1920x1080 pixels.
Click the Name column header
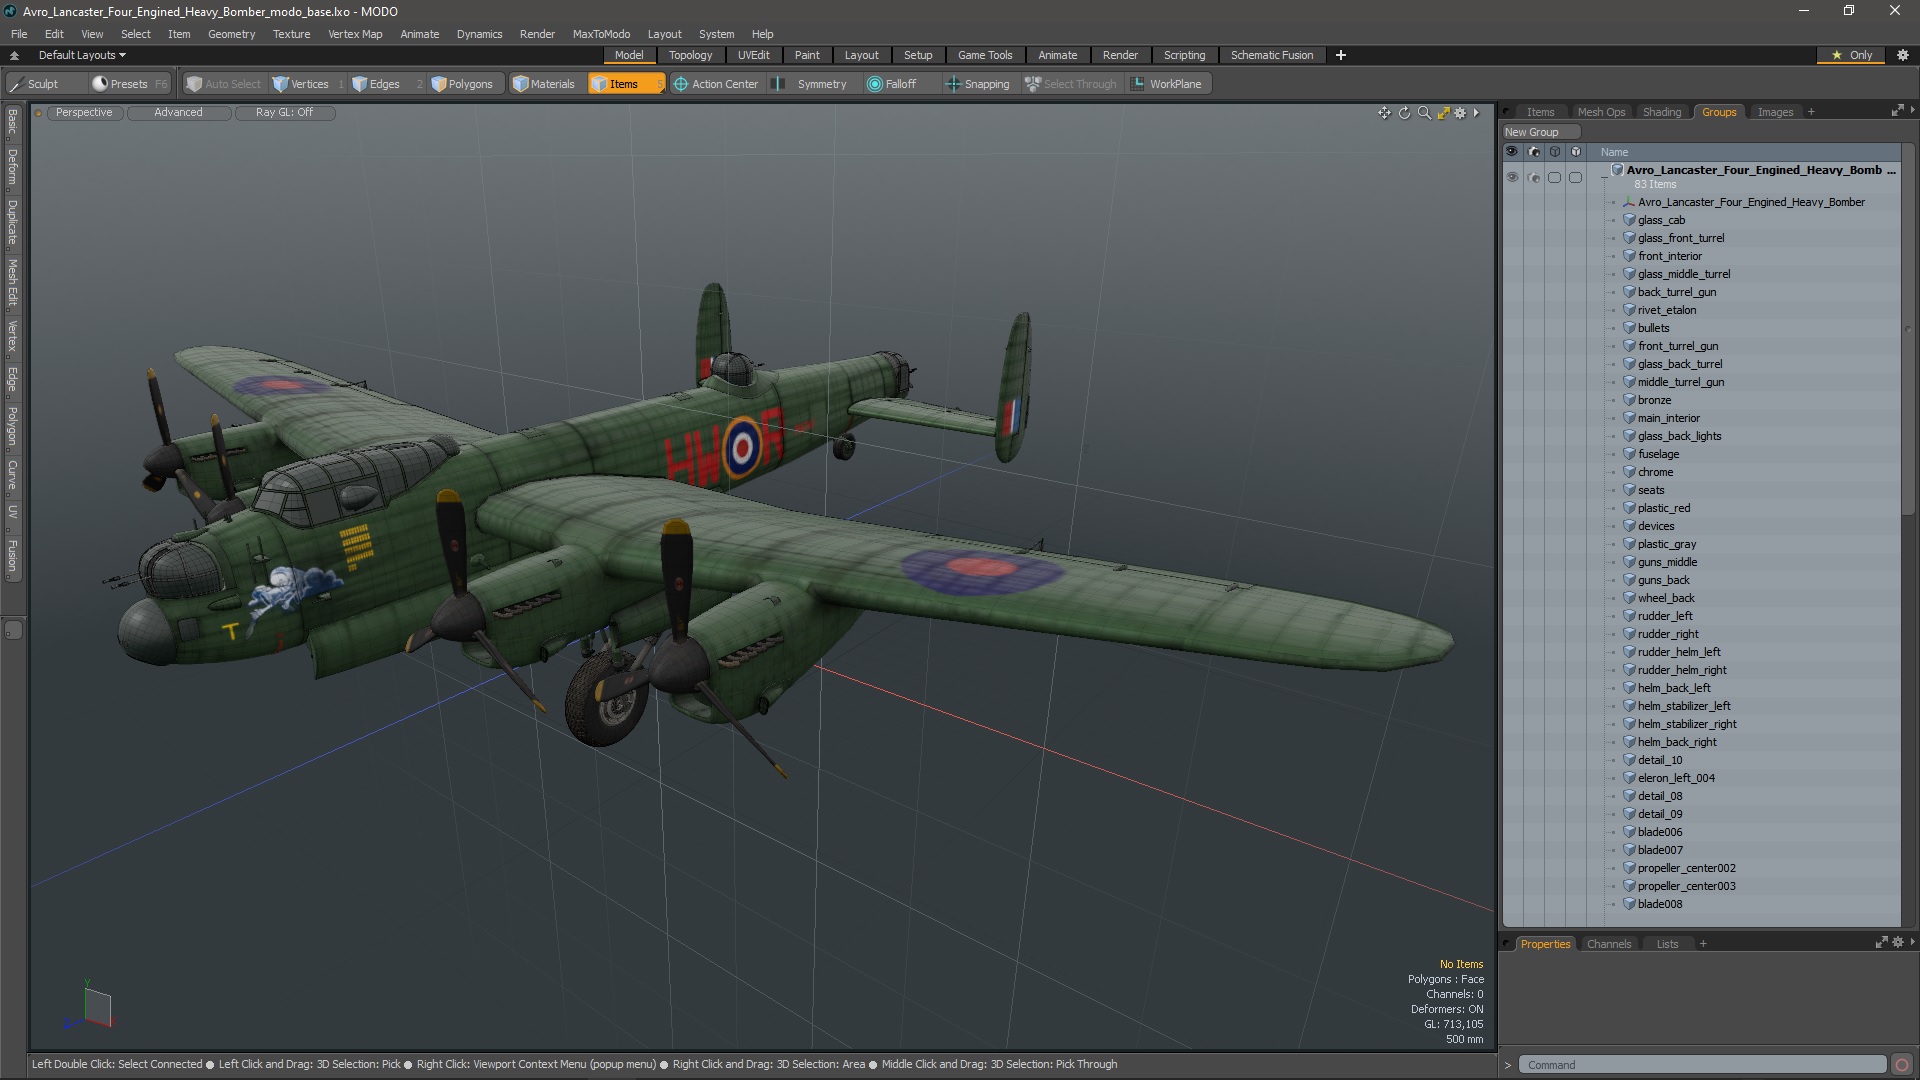pos(1614,152)
